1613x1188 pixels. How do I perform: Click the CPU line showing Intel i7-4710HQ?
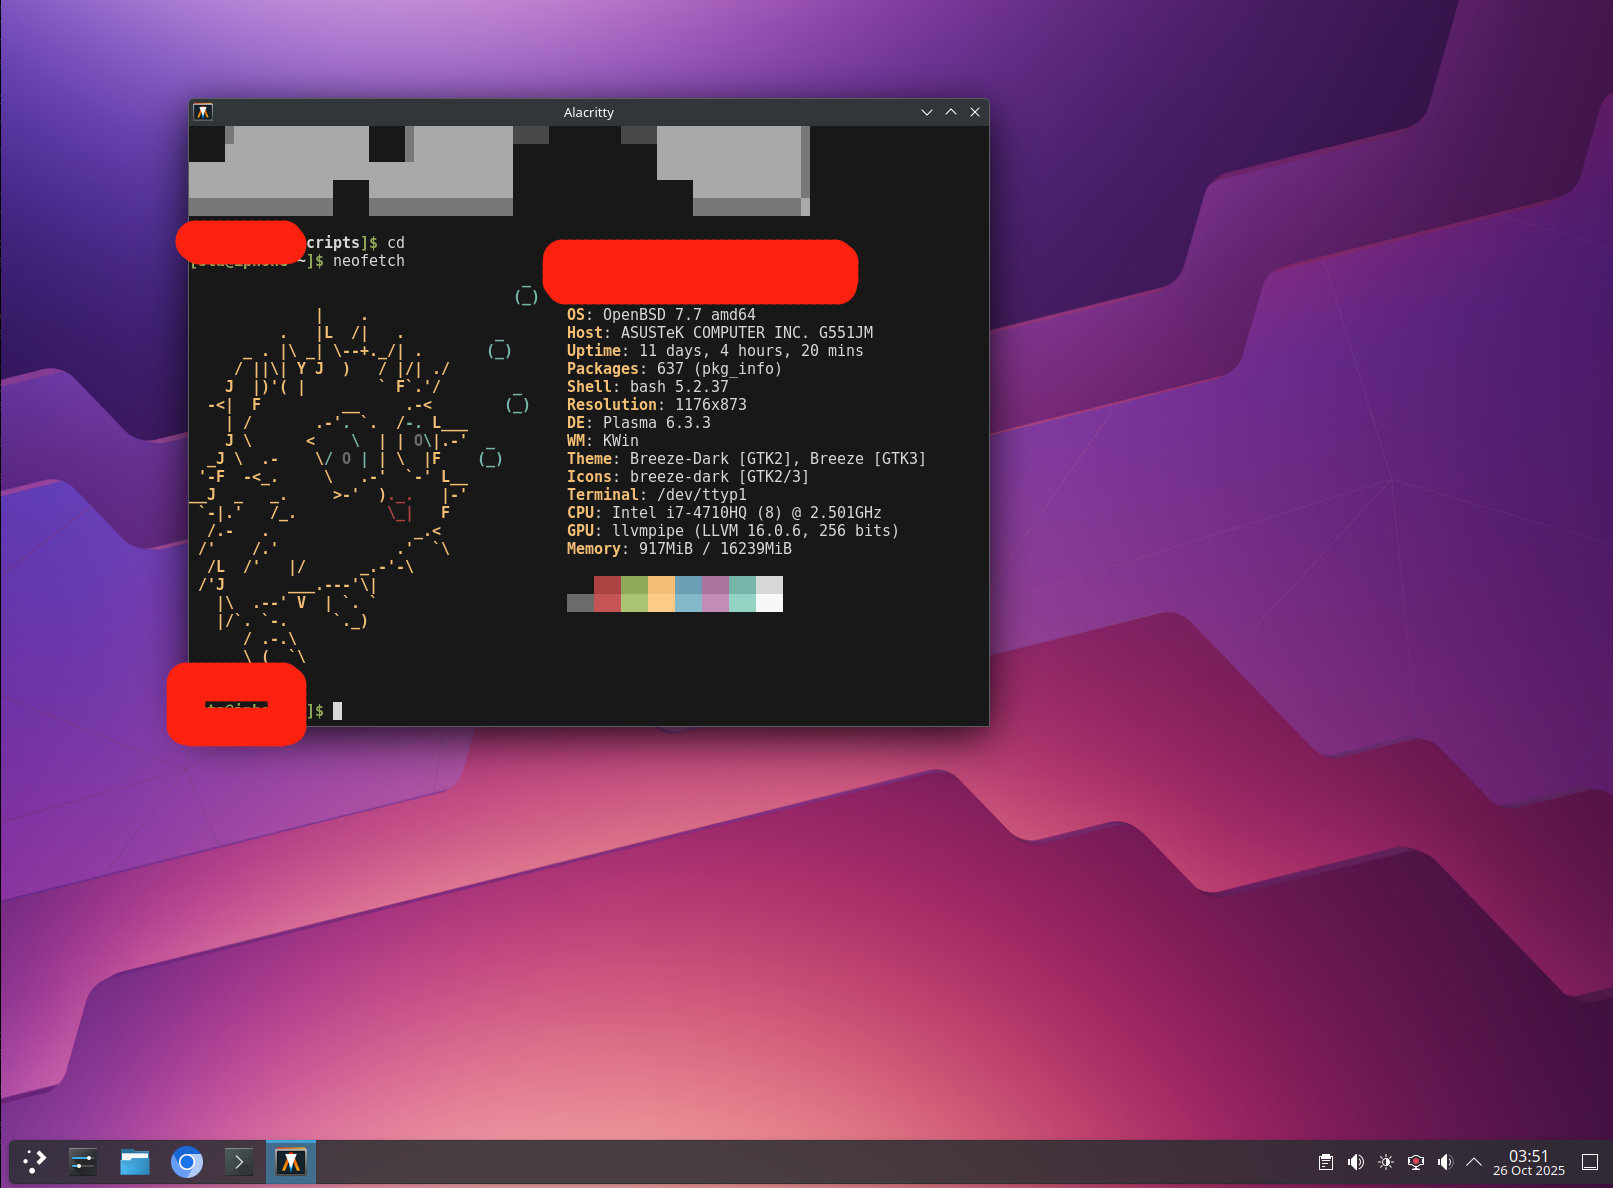pyautogui.click(x=724, y=513)
